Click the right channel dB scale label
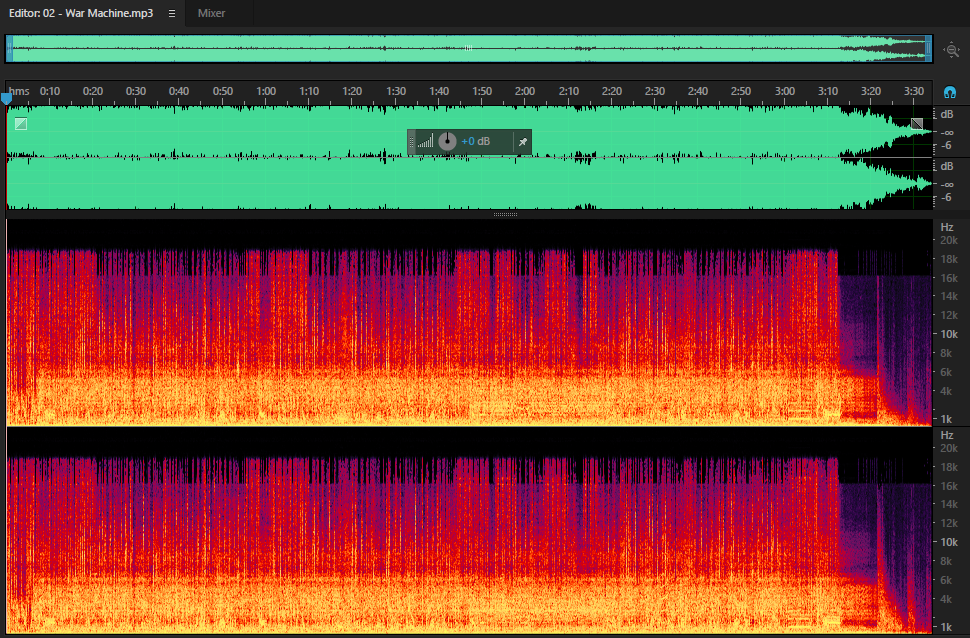Image resolution: width=970 pixels, height=638 pixels. 946,166
